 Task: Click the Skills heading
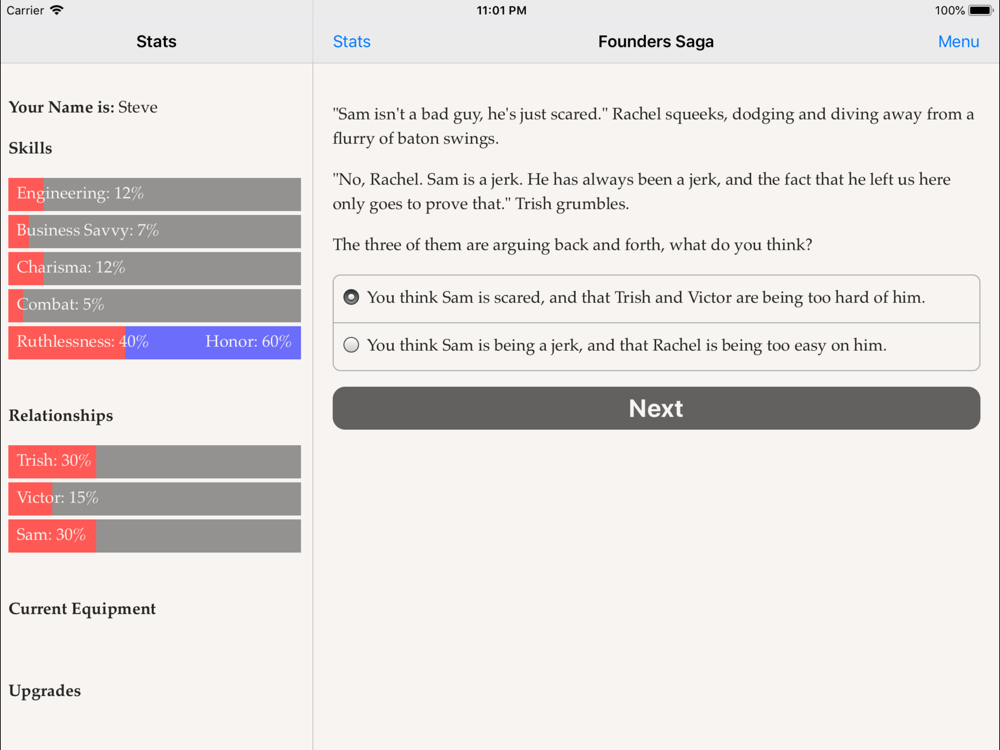(31, 148)
